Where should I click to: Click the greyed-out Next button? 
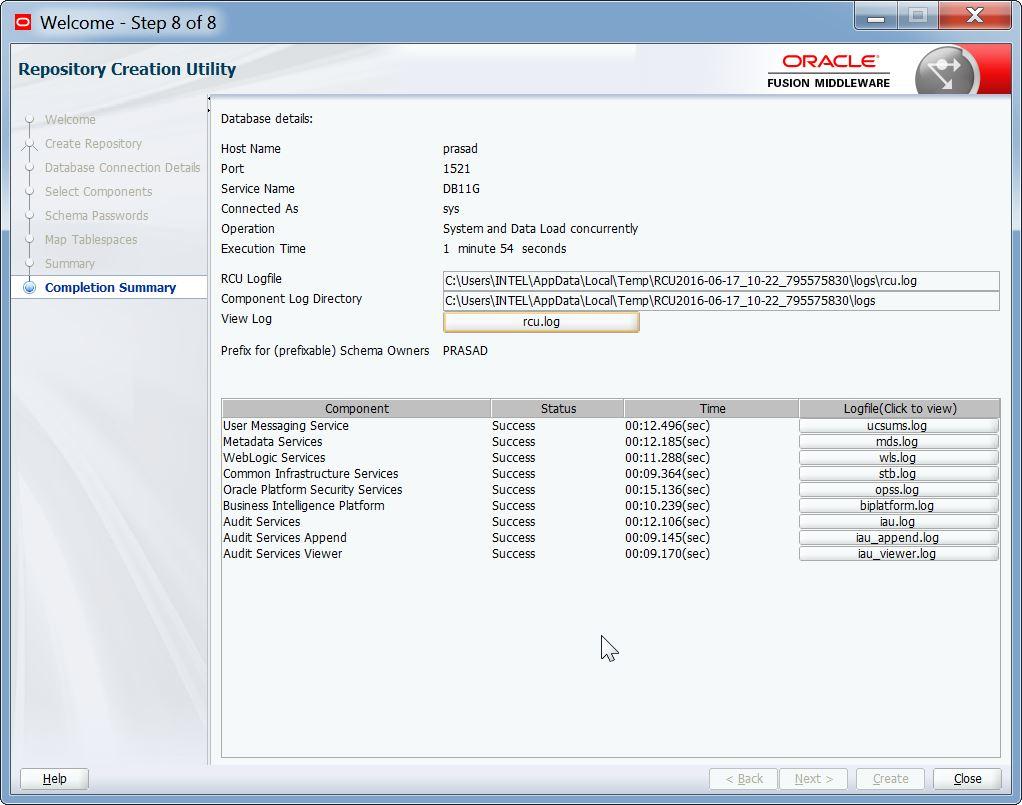click(x=813, y=779)
